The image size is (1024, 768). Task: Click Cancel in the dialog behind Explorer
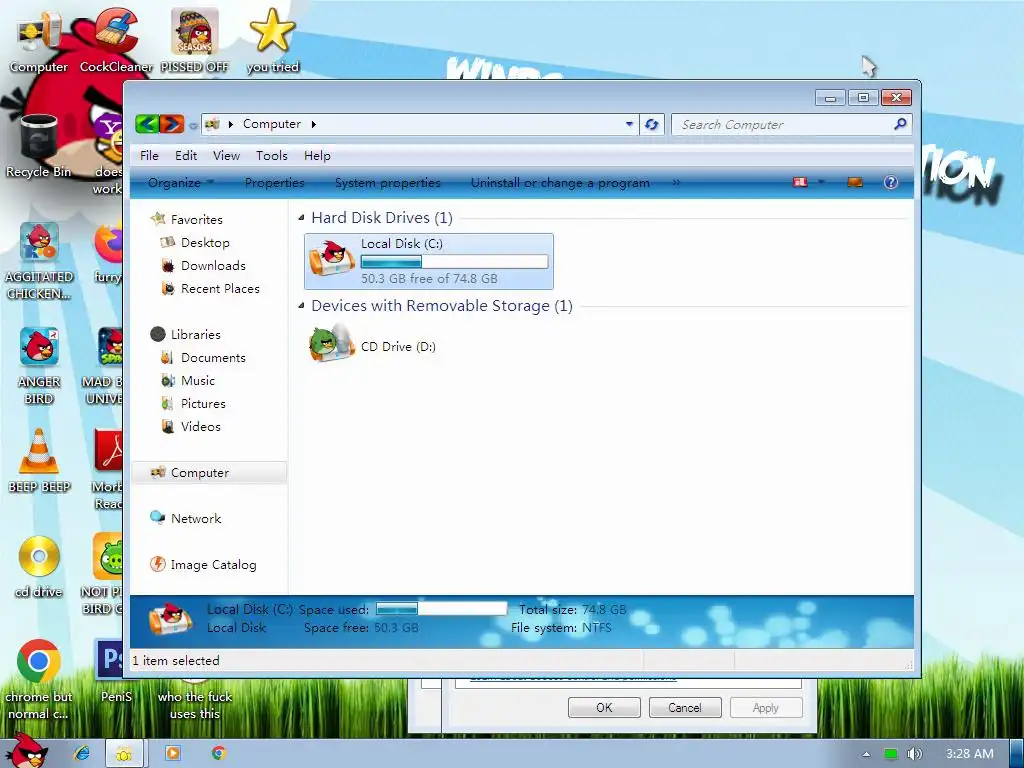coord(685,707)
